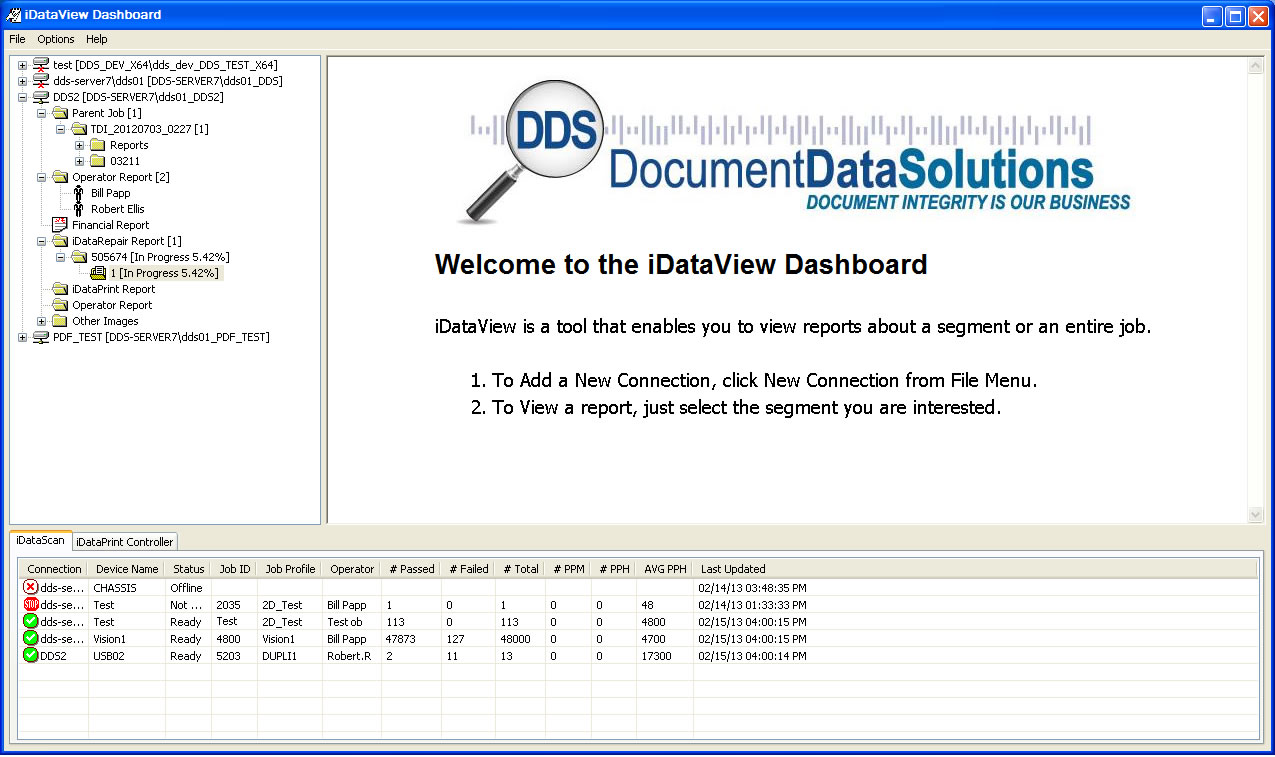
Task: Click the green check icon in Test ob row
Action: pos(31,621)
